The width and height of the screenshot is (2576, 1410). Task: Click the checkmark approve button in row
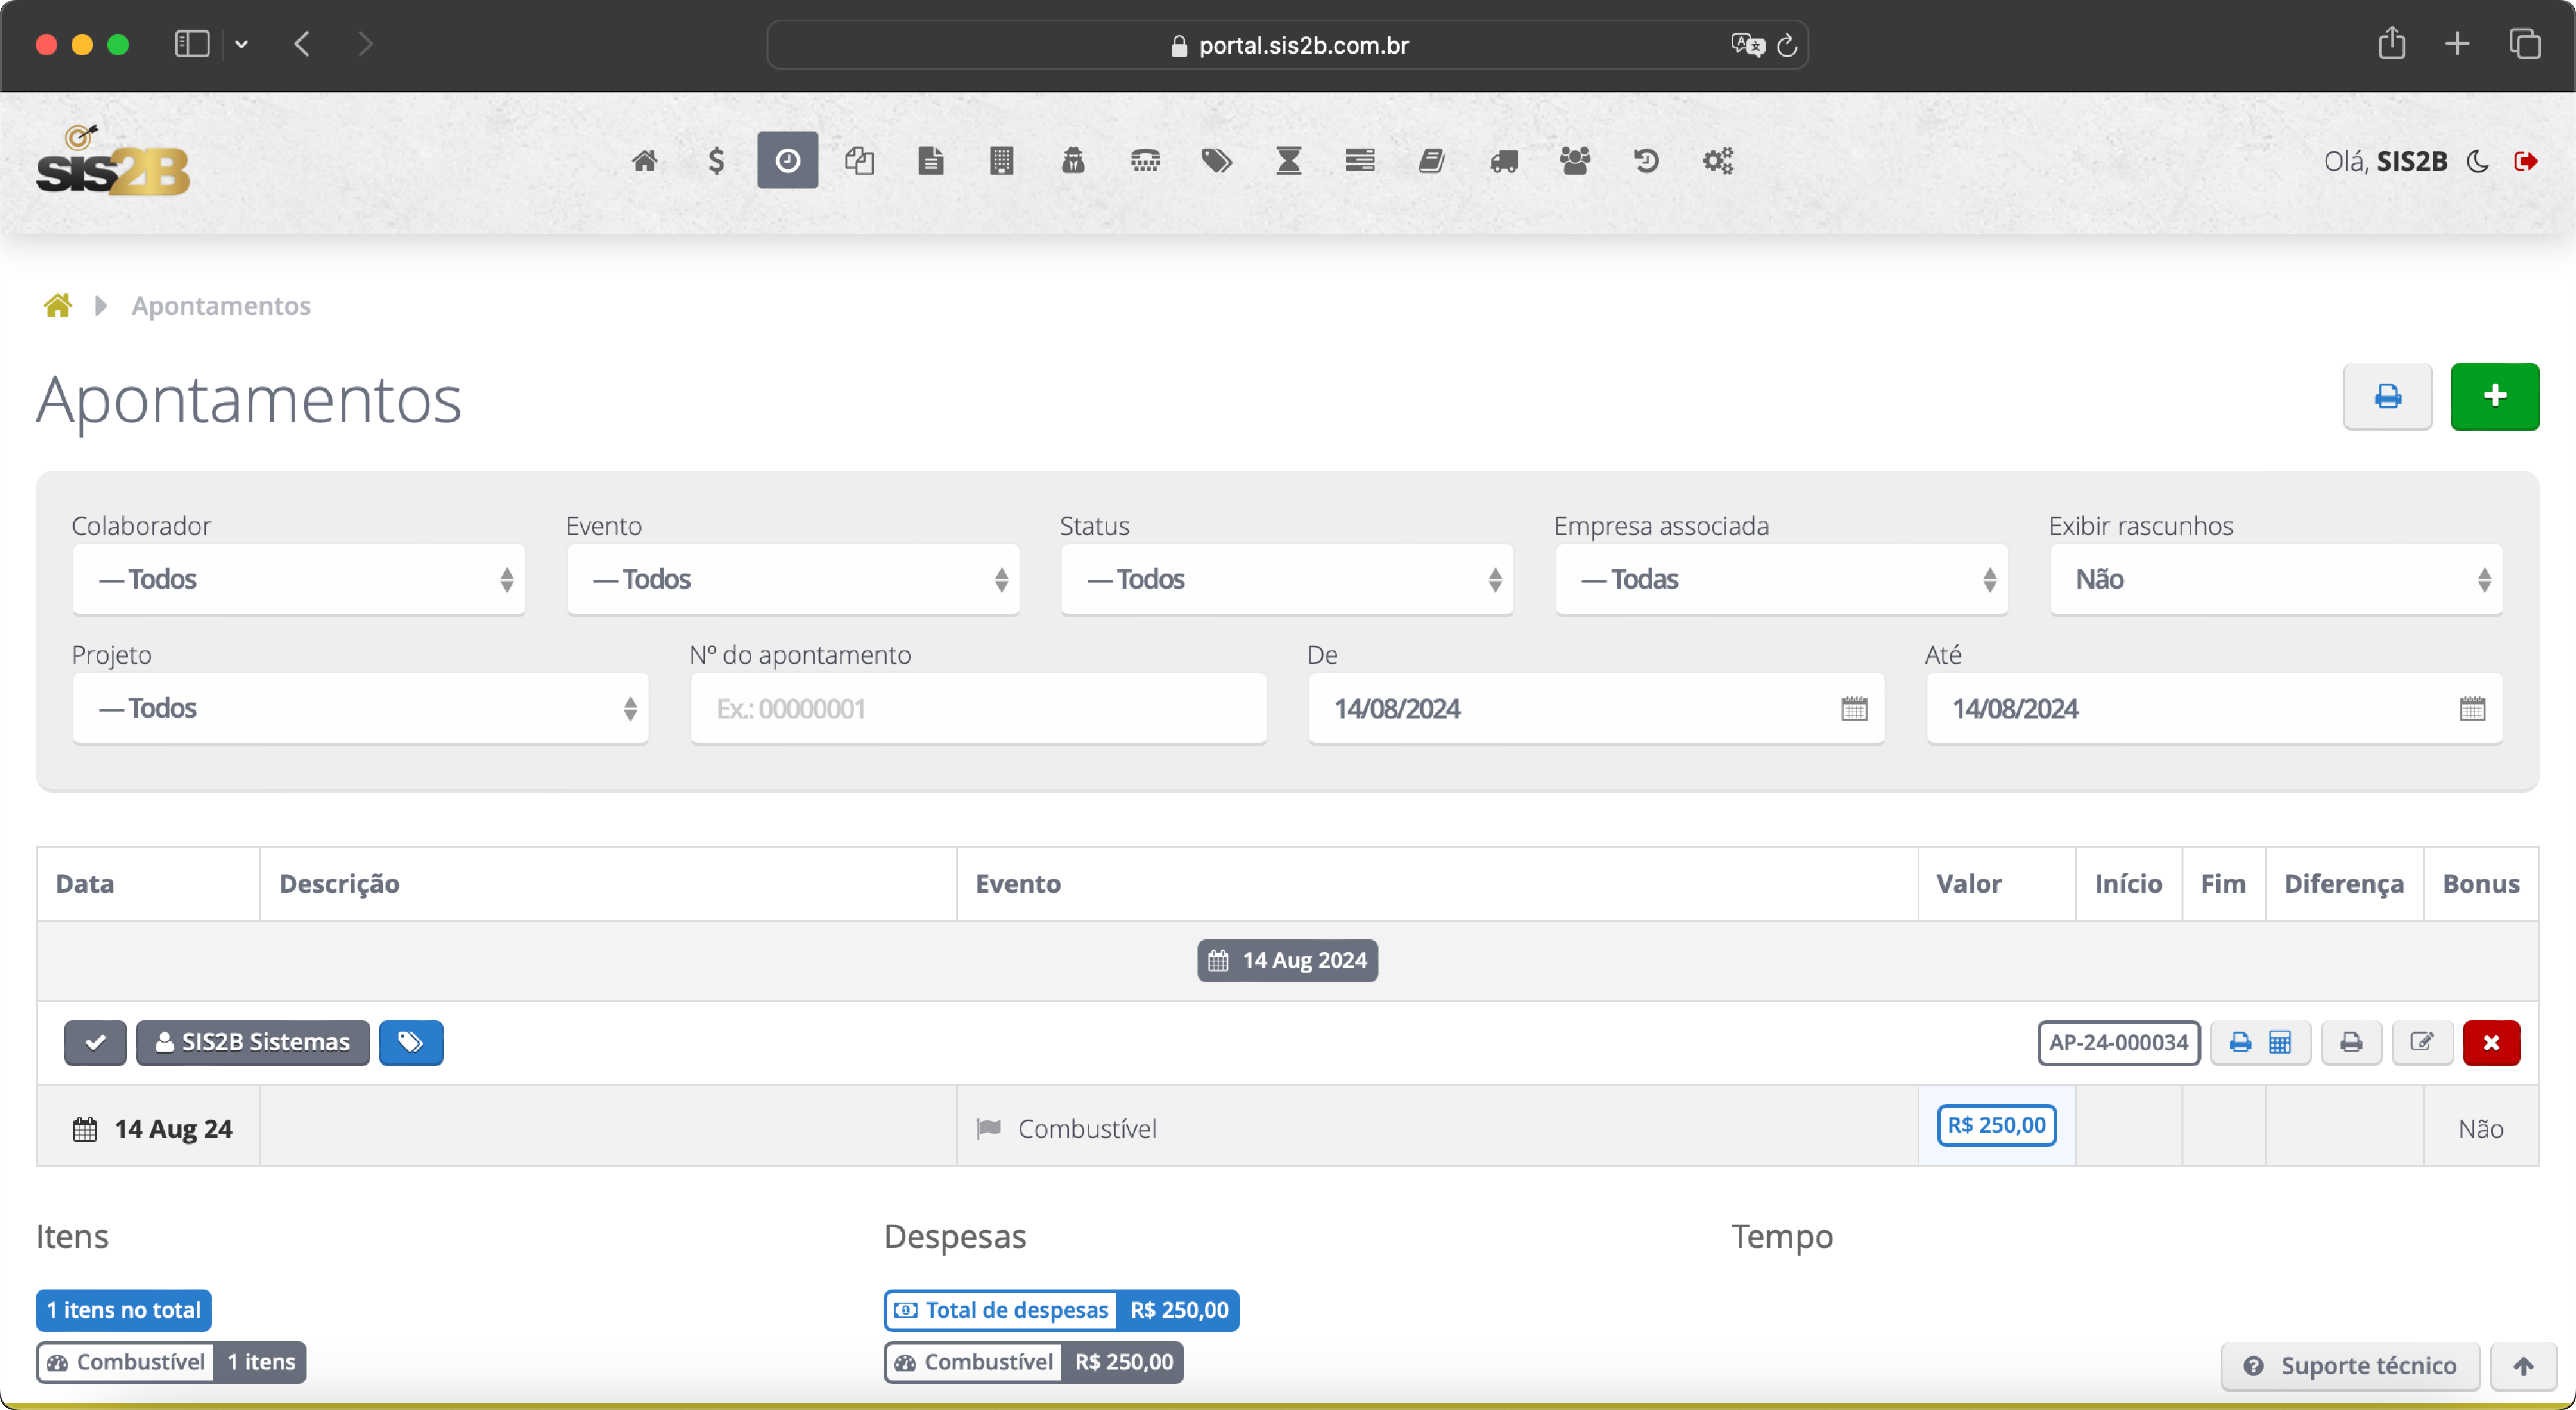click(95, 1042)
